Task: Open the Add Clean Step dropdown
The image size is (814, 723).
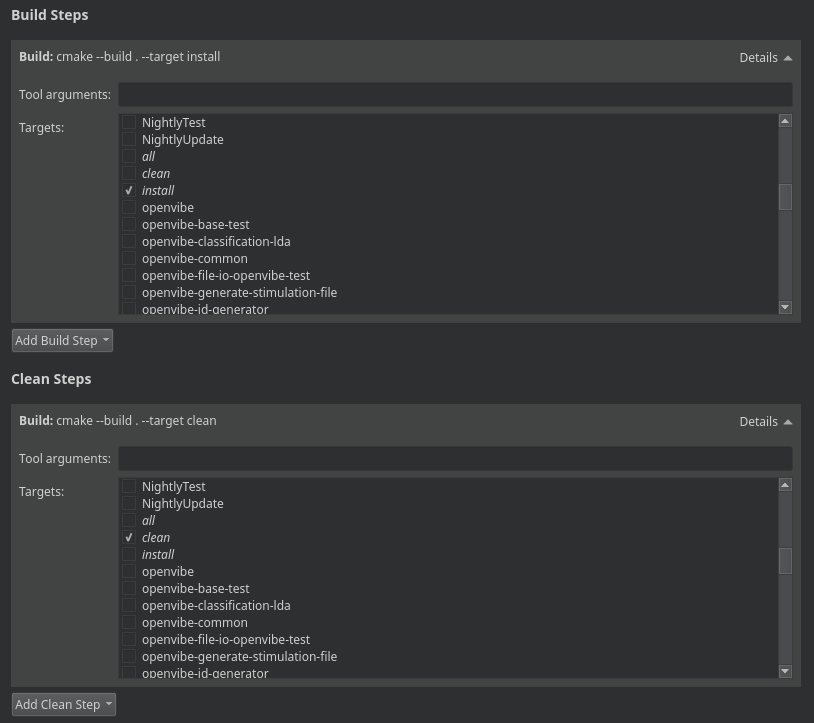Action: pyautogui.click(x=64, y=705)
